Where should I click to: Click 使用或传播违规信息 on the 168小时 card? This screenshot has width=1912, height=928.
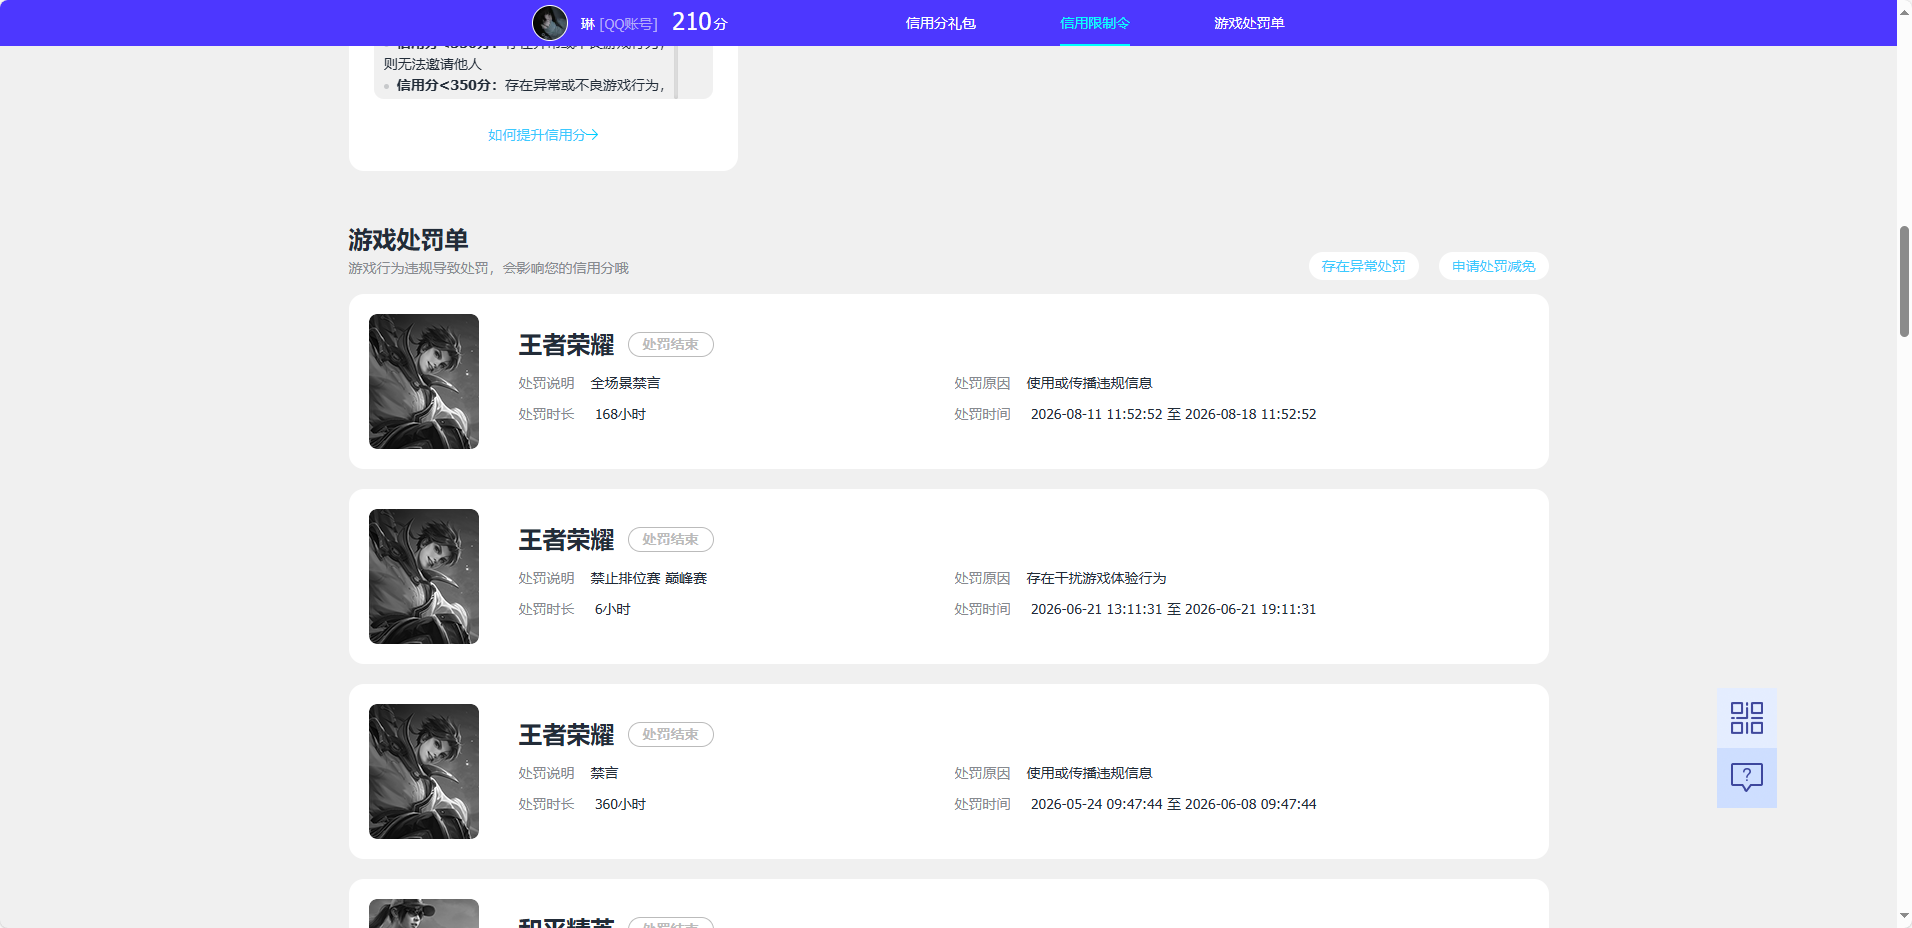(1089, 383)
